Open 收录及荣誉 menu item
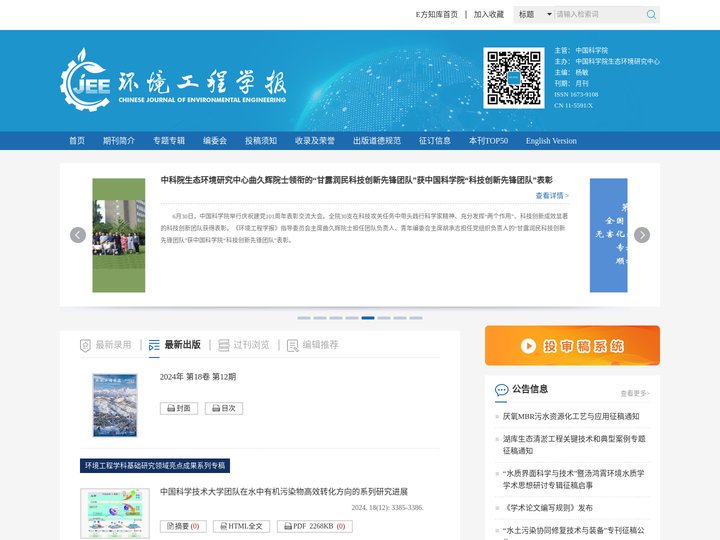The width and height of the screenshot is (720, 540). (315, 141)
